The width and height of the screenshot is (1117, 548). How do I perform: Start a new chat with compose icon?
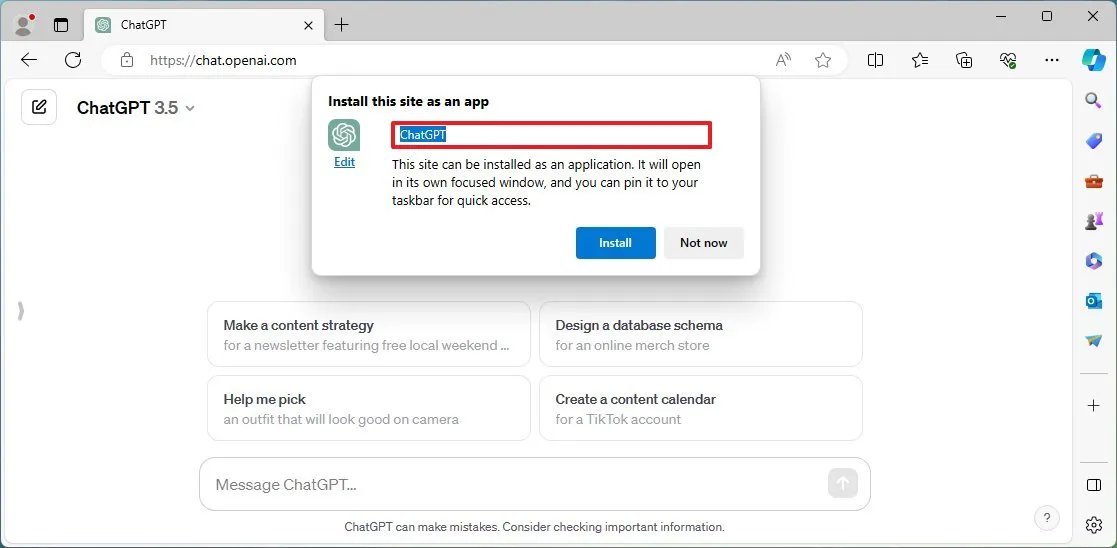click(39, 108)
